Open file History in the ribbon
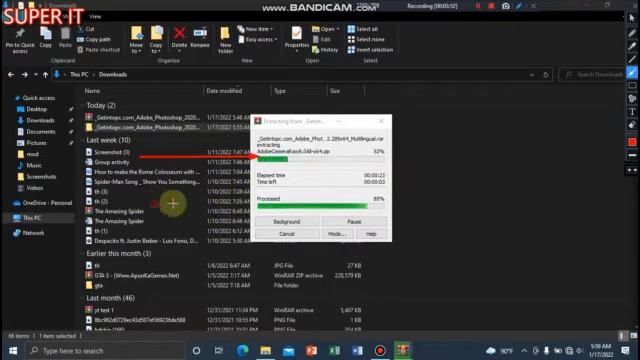This screenshot has height=360, width=640. pos(325,50)
